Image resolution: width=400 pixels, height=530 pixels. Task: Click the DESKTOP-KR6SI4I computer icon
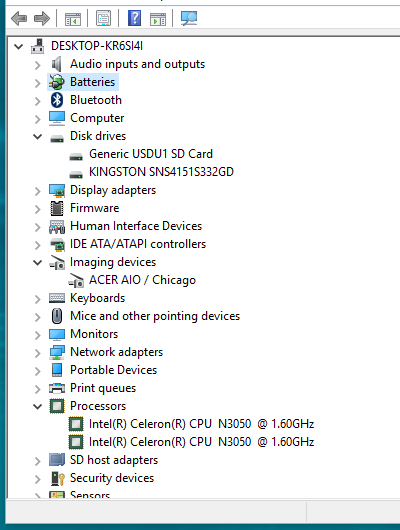coord(38,46)
